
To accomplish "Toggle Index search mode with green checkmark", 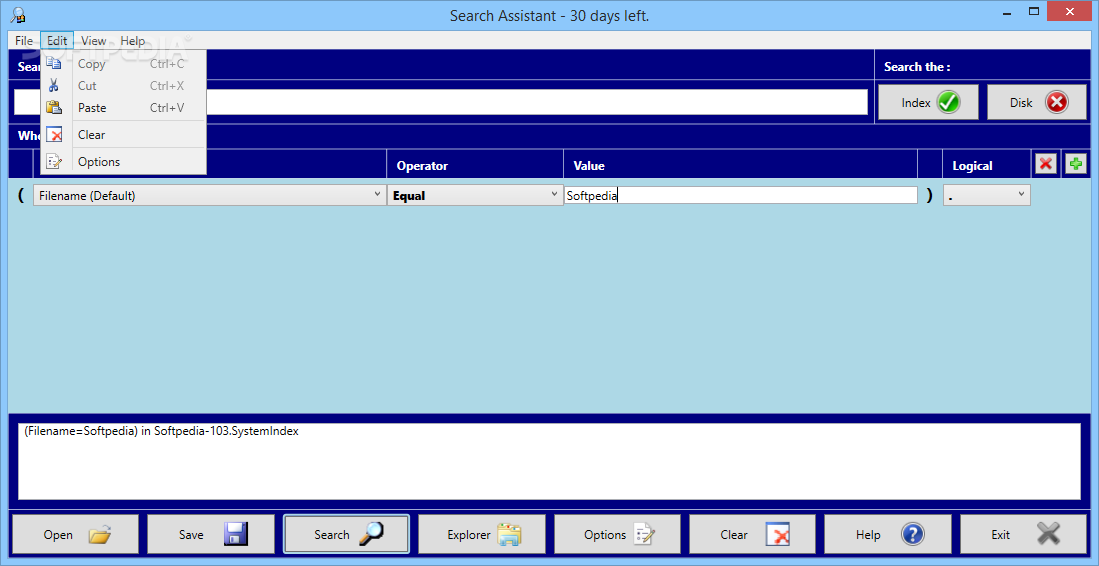I will pyautogui.click(x=929, y=103).
